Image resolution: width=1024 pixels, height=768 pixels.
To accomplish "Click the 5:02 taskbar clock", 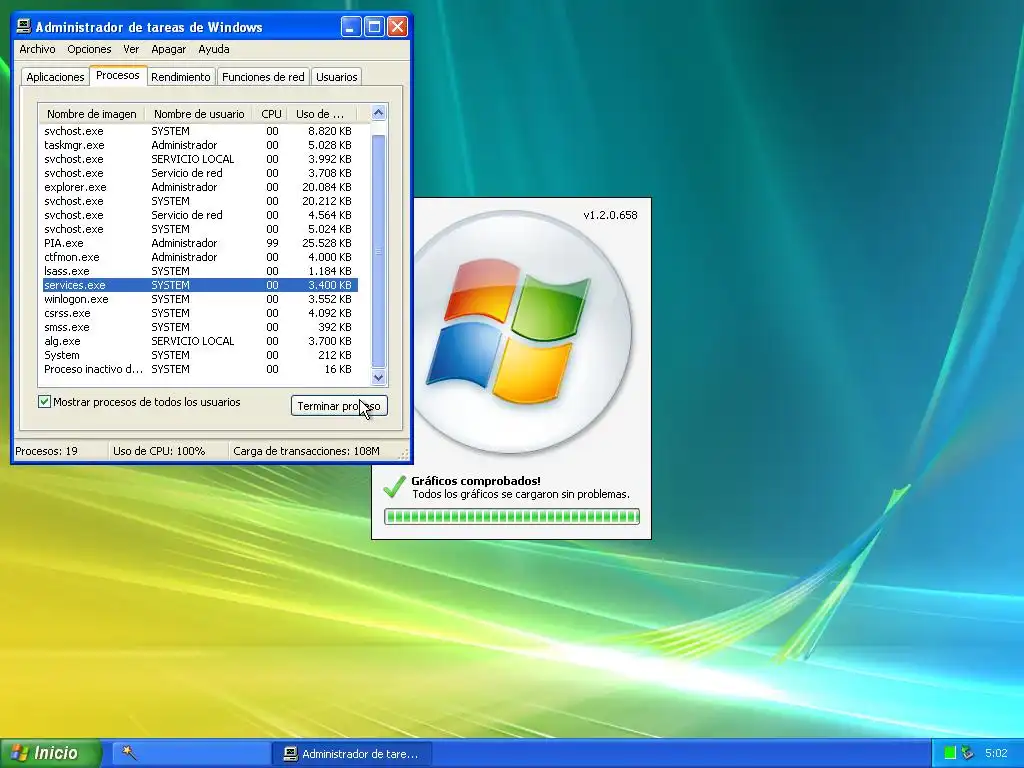I will tap(996, 753).
